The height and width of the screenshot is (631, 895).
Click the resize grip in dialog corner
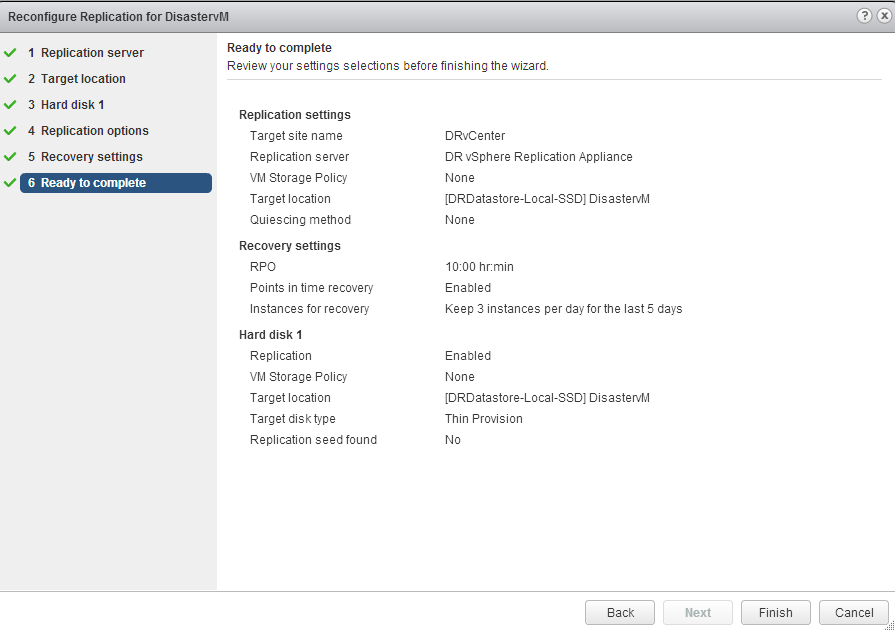(x=889, y=625)
